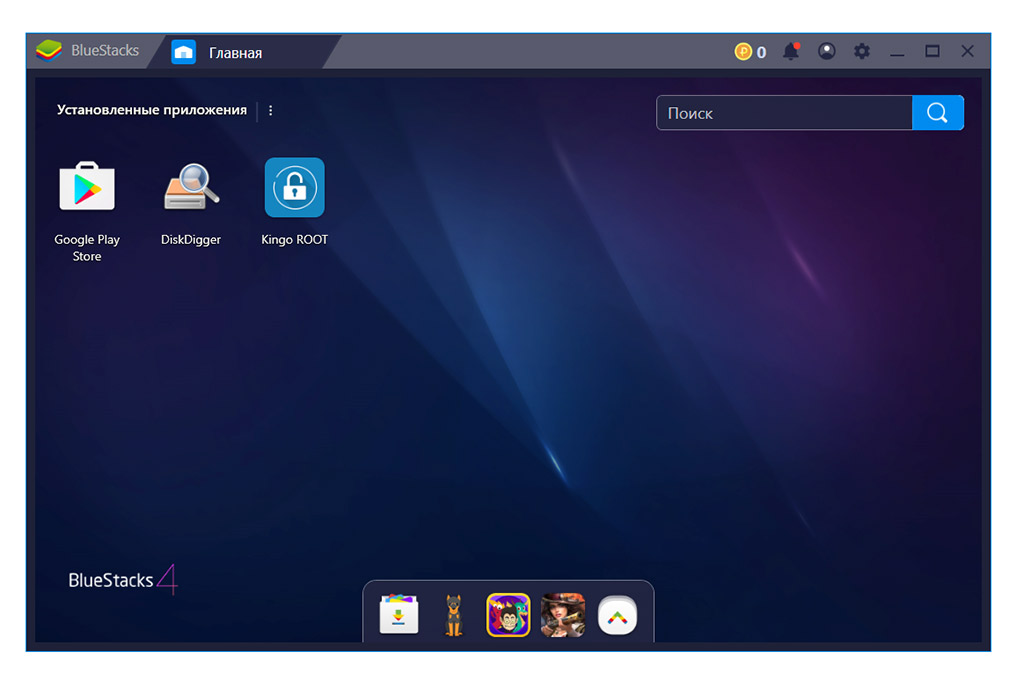Open the three-dot installed apps menu

(x=270, y=110)
